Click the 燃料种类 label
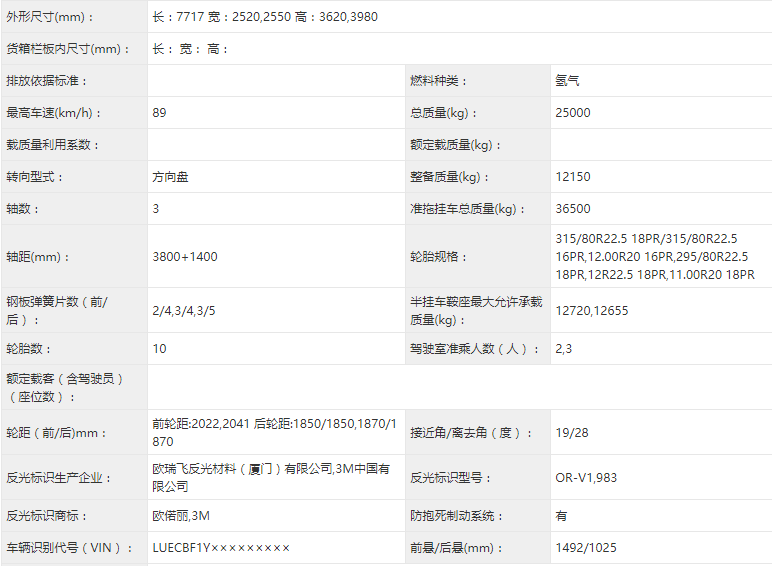This screenshot has width=772, height=566. [x=438, y=81]
